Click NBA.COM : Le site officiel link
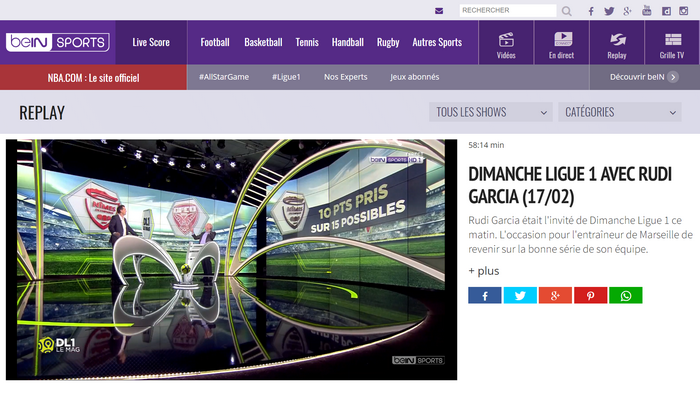700x399 pixels. point(93,78)
